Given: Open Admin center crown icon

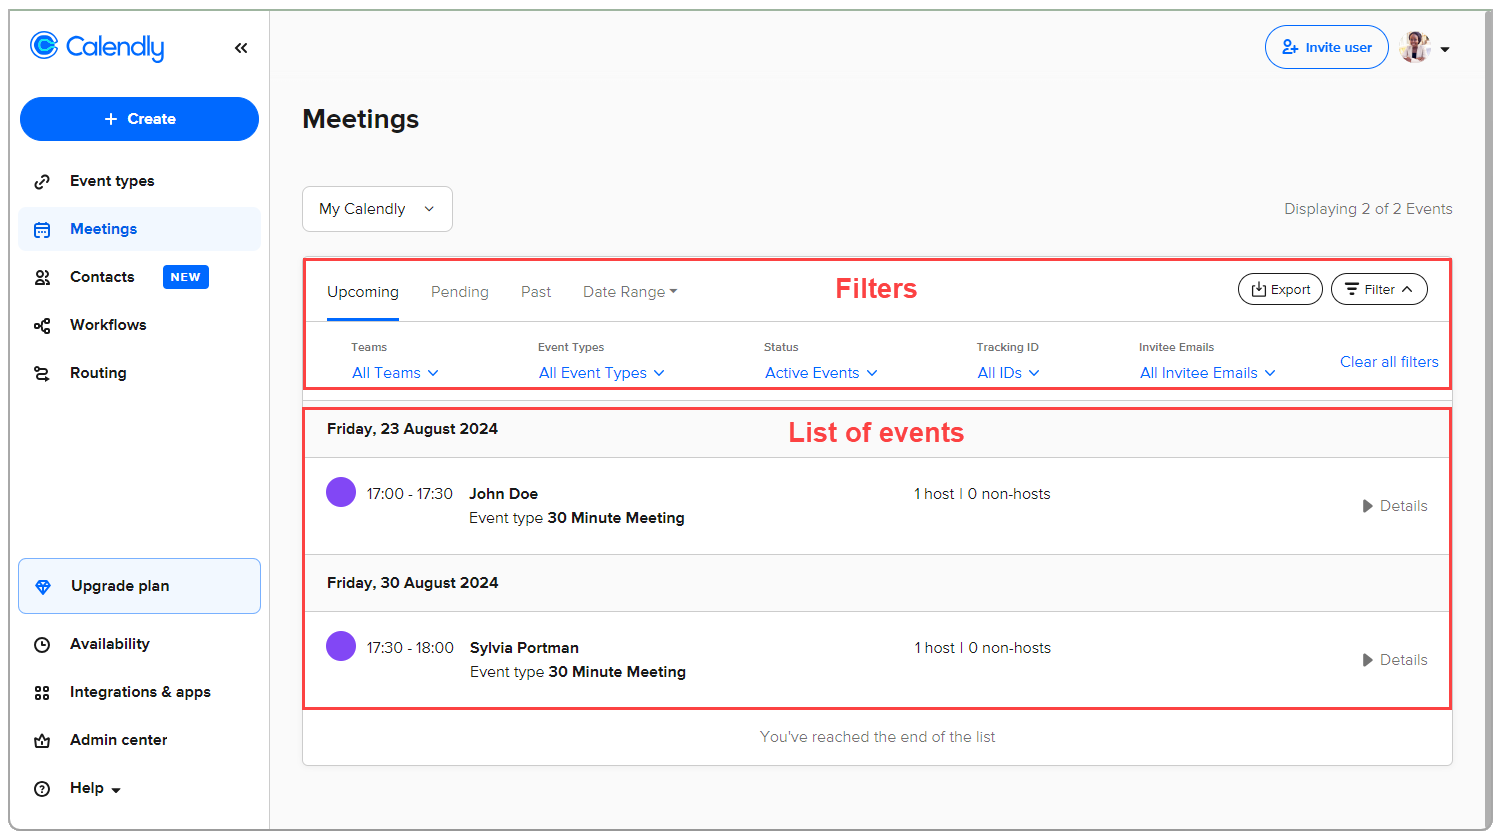Looking at the screenshot, I should click(42, 740).
